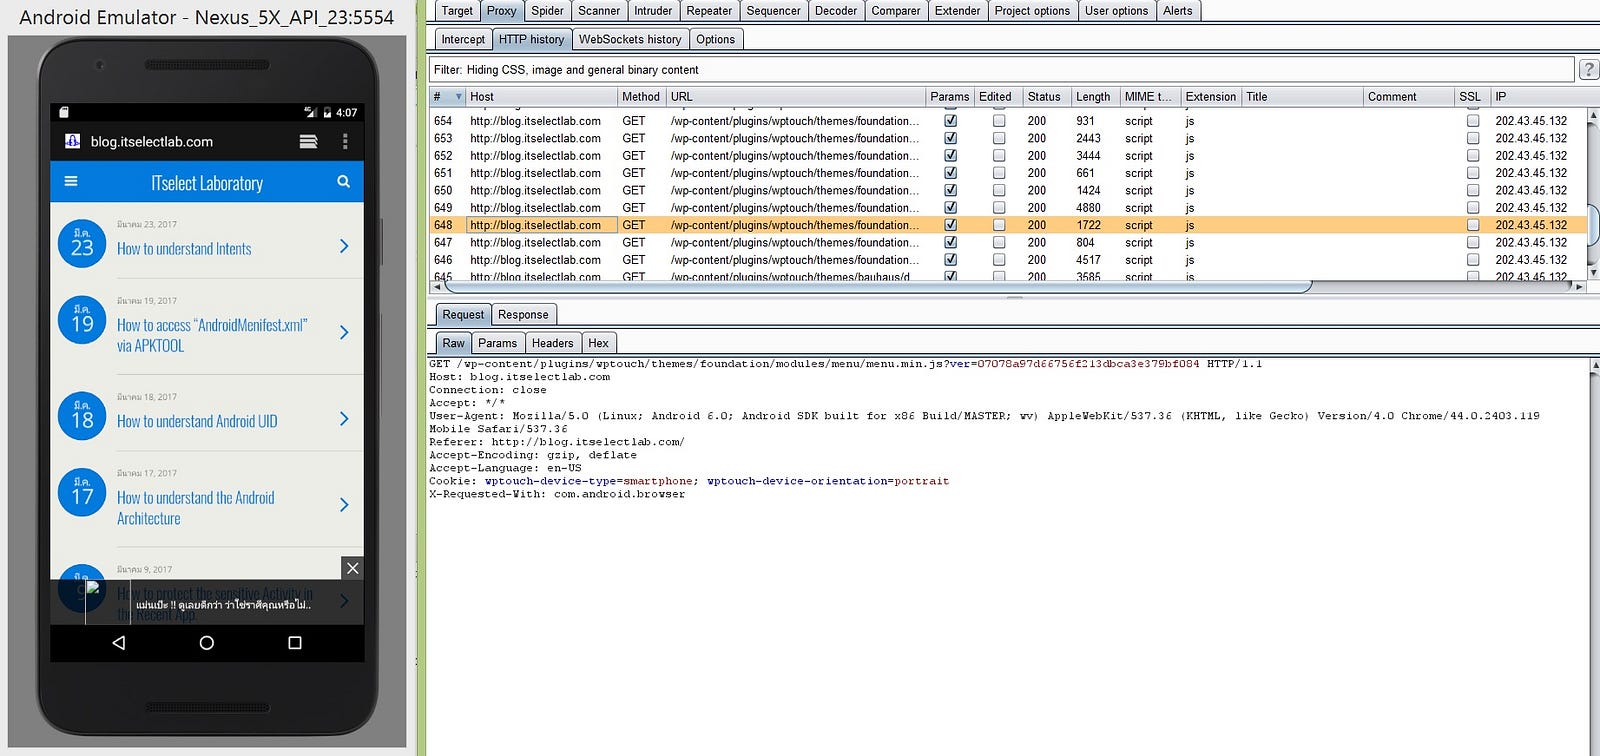The width and height of the screenshot is (1600, 756).
Task: Open post How to understand Intents
Action: pos(184,249)
